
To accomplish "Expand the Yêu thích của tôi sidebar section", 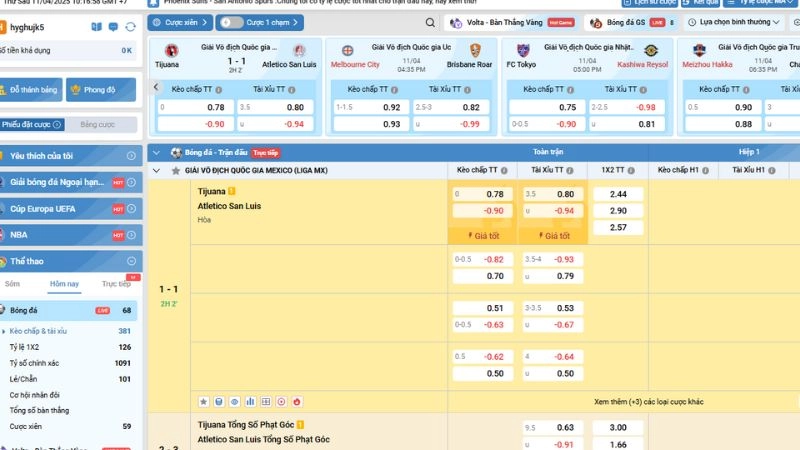I will (x=131, y=156).
